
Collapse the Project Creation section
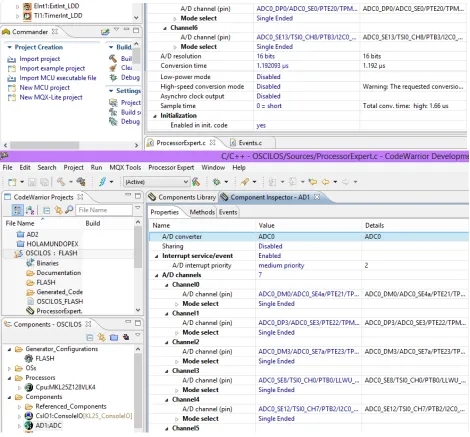point(10,47)
